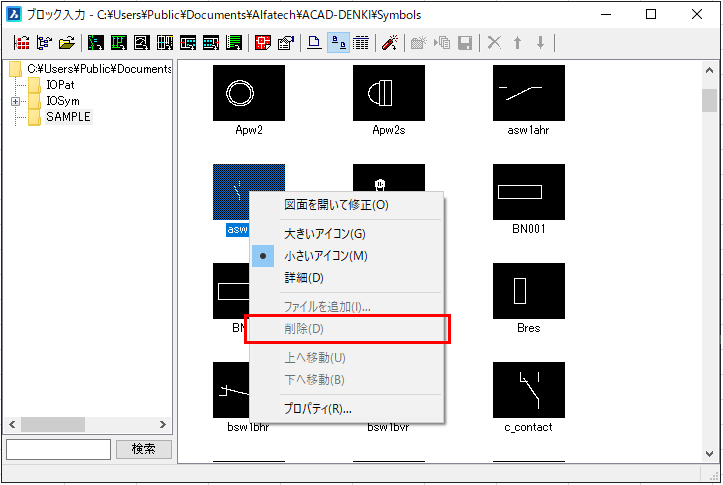The height and width of the screenshot is (485, 723).
Task: Select the IOPat folder in tree
Action: click(60, 85)
